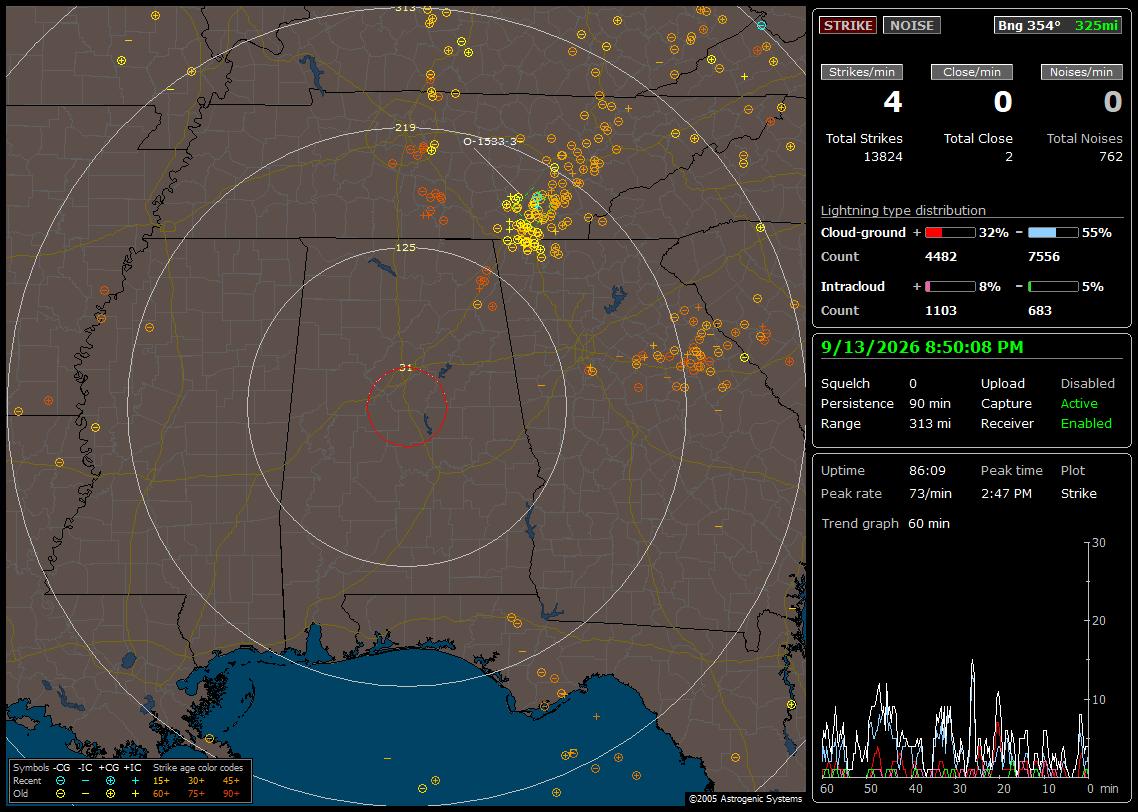
Task: Toggle the Capture Active status
Action: point(1079,403)
